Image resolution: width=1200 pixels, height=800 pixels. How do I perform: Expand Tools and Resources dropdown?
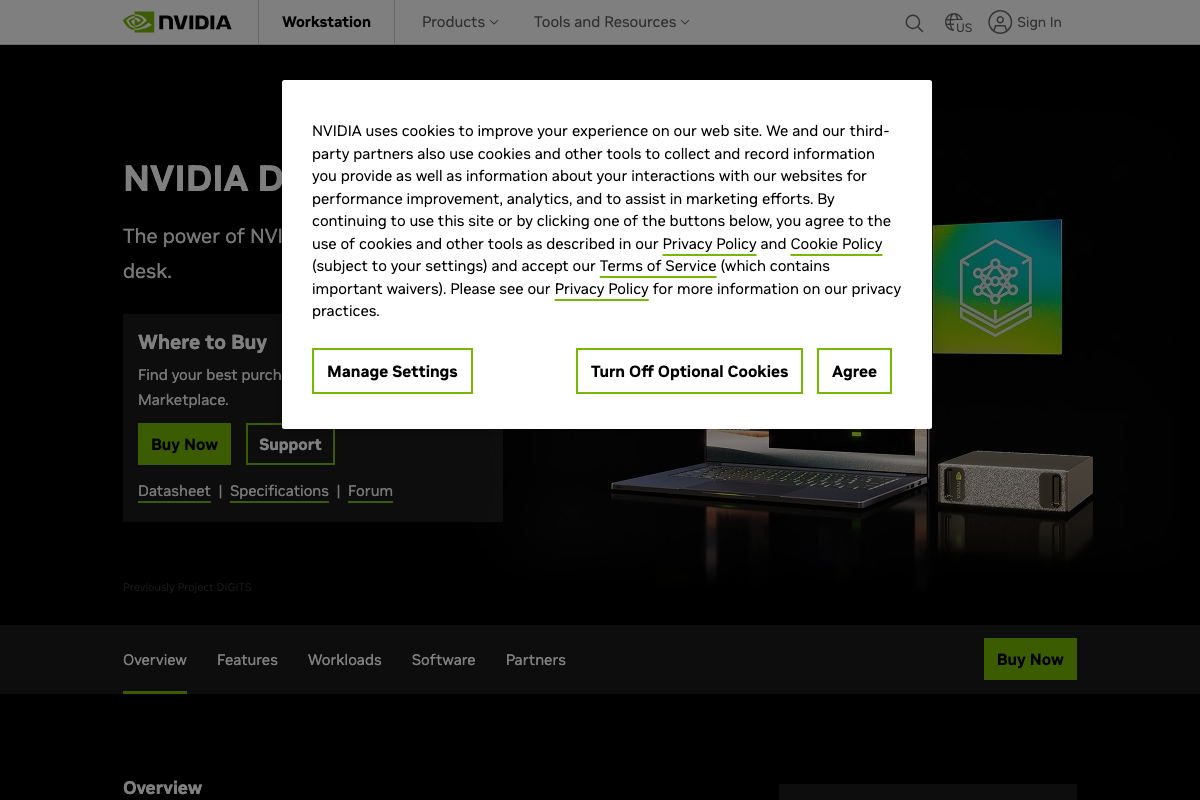pyautogui.click(x=611, y=22)
